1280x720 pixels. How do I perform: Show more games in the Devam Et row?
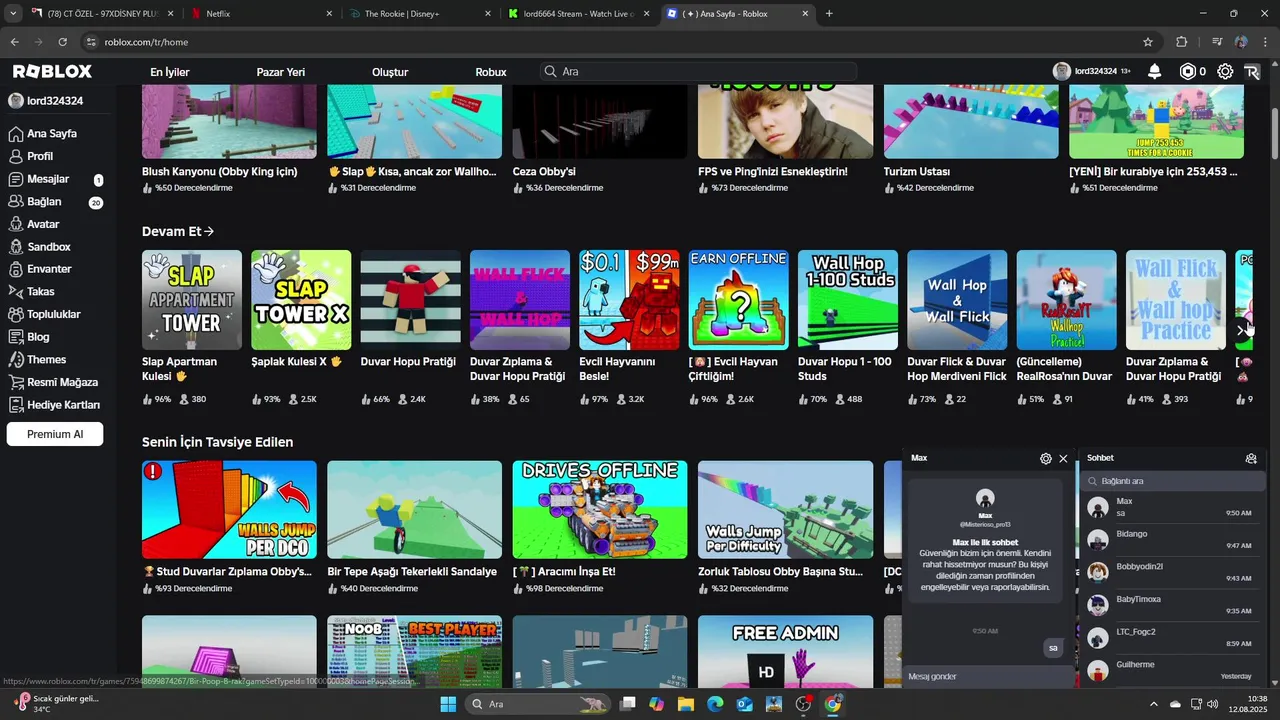tap(1241, 330)
